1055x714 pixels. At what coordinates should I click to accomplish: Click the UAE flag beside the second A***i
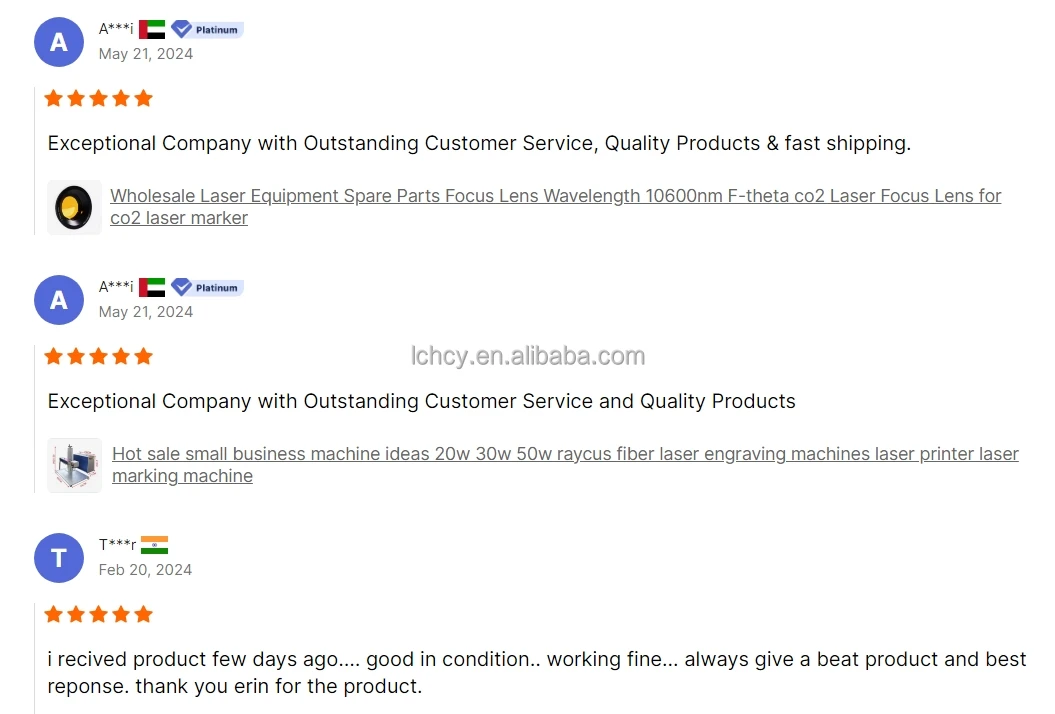(x=152, y=287)
